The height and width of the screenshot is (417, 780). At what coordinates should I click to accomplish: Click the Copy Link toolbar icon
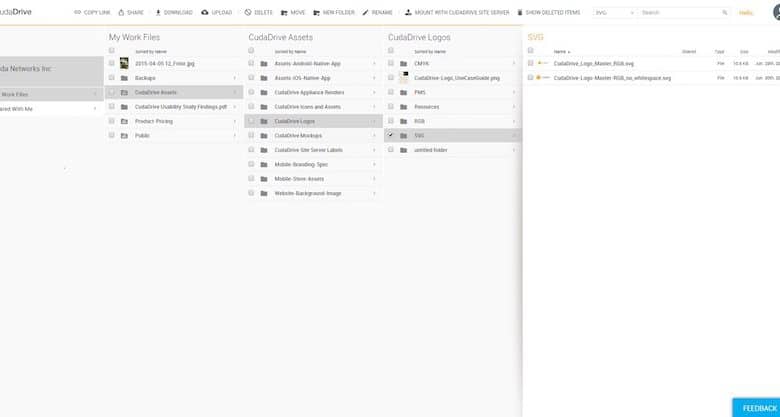click(x=77, y=12)
